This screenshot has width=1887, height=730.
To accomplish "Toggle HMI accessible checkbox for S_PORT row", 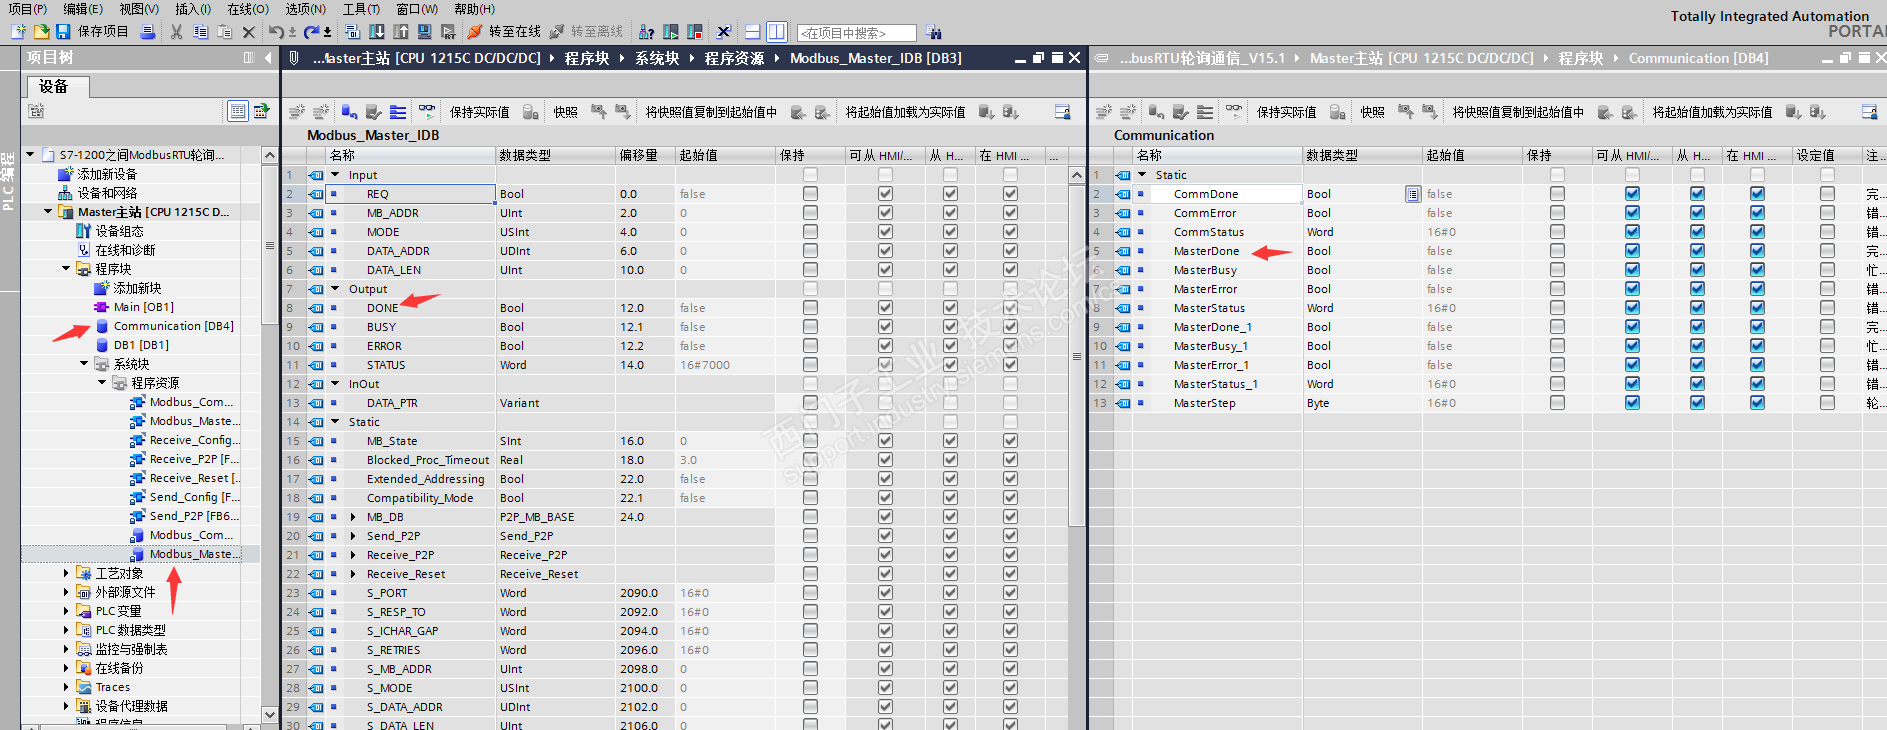I will [885, 593].
